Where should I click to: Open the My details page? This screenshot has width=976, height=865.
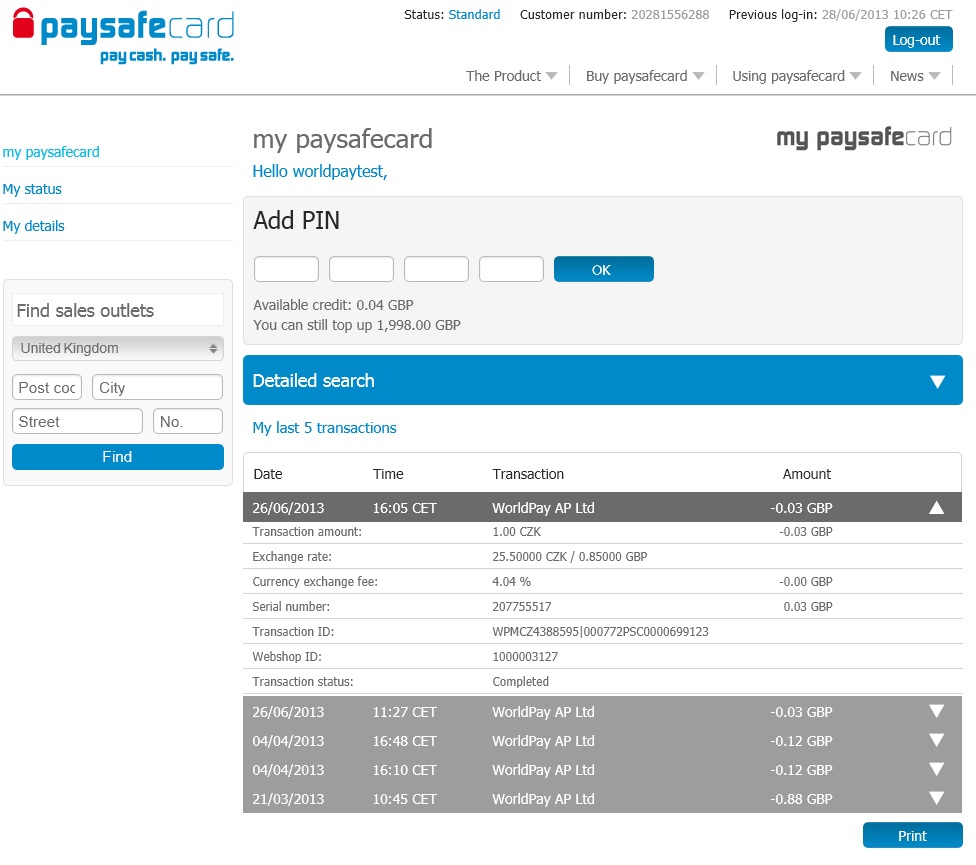[x=34, y=226]
